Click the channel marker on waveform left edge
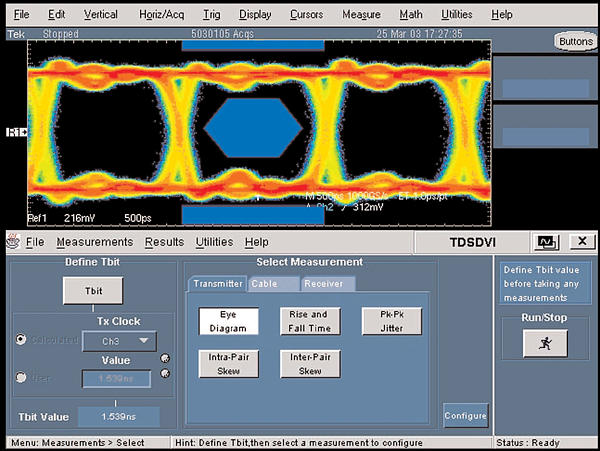This screenshot has height=451, width=600. point(14,132)
